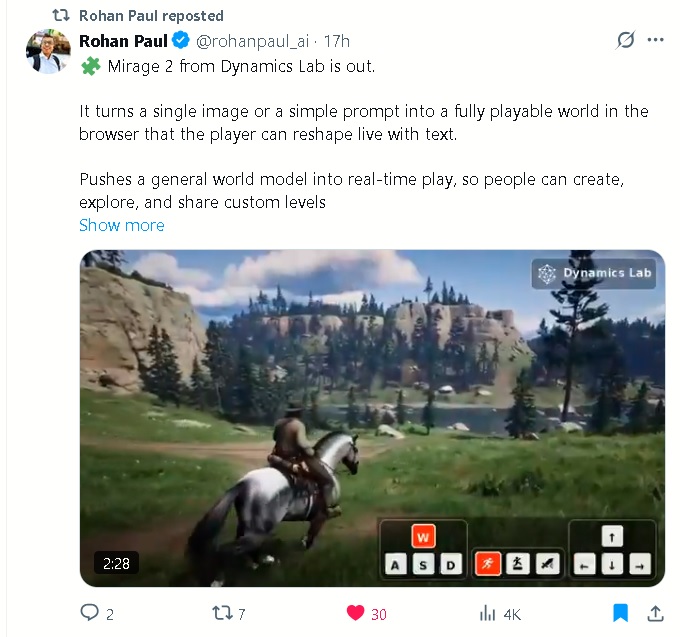The height and width of the screenshot is (637, 695).
Task: Click the 17h timestamp link
Action: pyautogui.click(x=336, y=41)
